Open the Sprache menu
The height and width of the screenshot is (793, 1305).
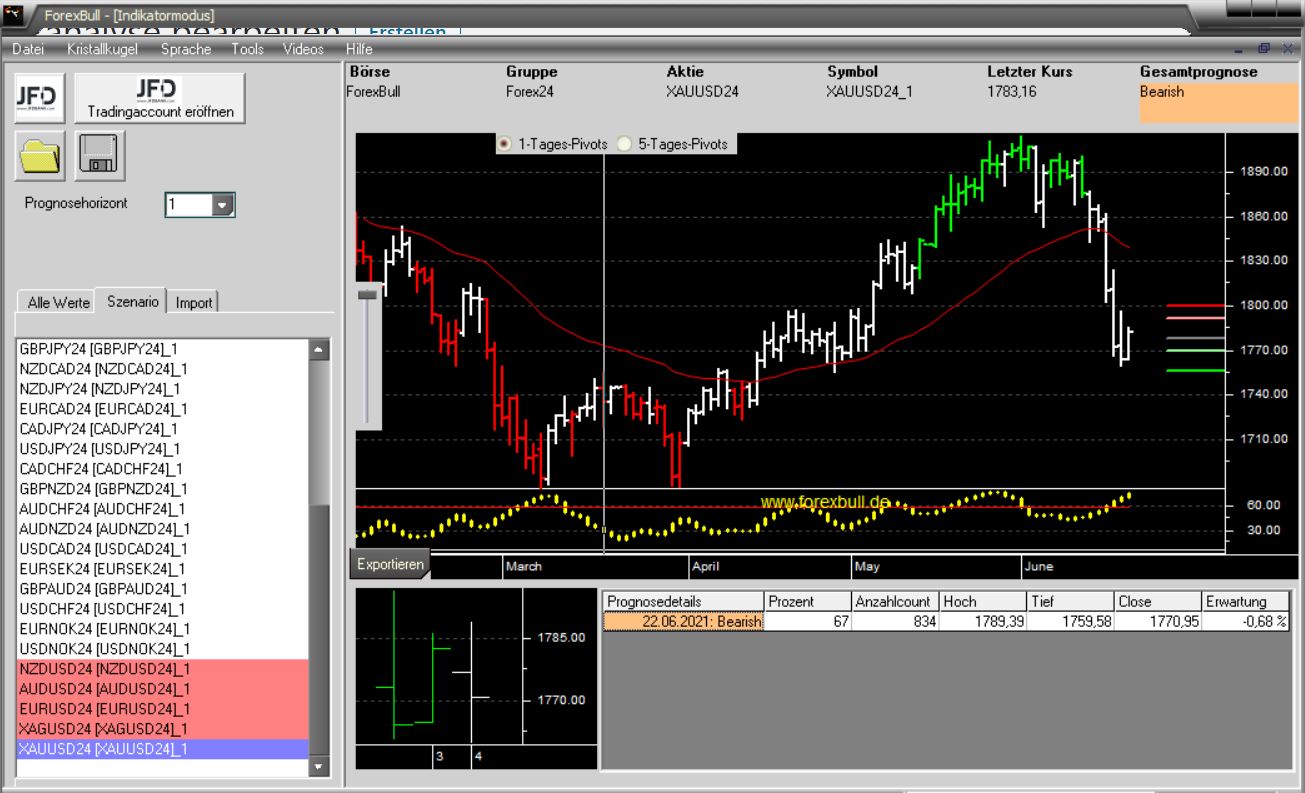click(x=187, y=47)
